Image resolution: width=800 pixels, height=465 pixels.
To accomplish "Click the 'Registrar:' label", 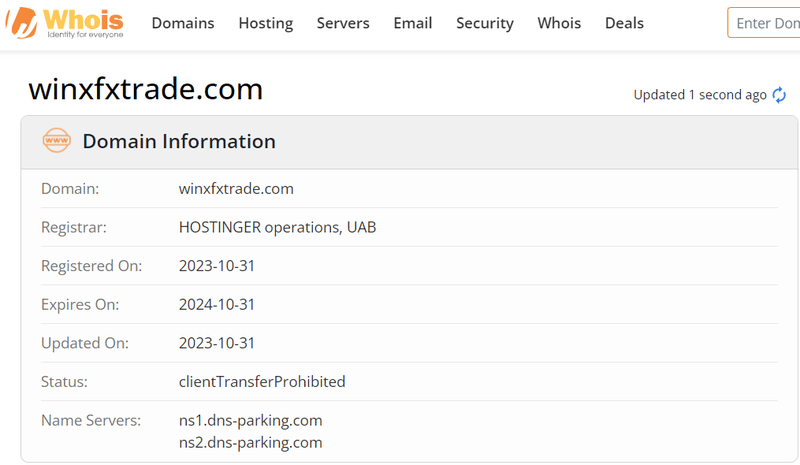I will [x=74, y=227].
